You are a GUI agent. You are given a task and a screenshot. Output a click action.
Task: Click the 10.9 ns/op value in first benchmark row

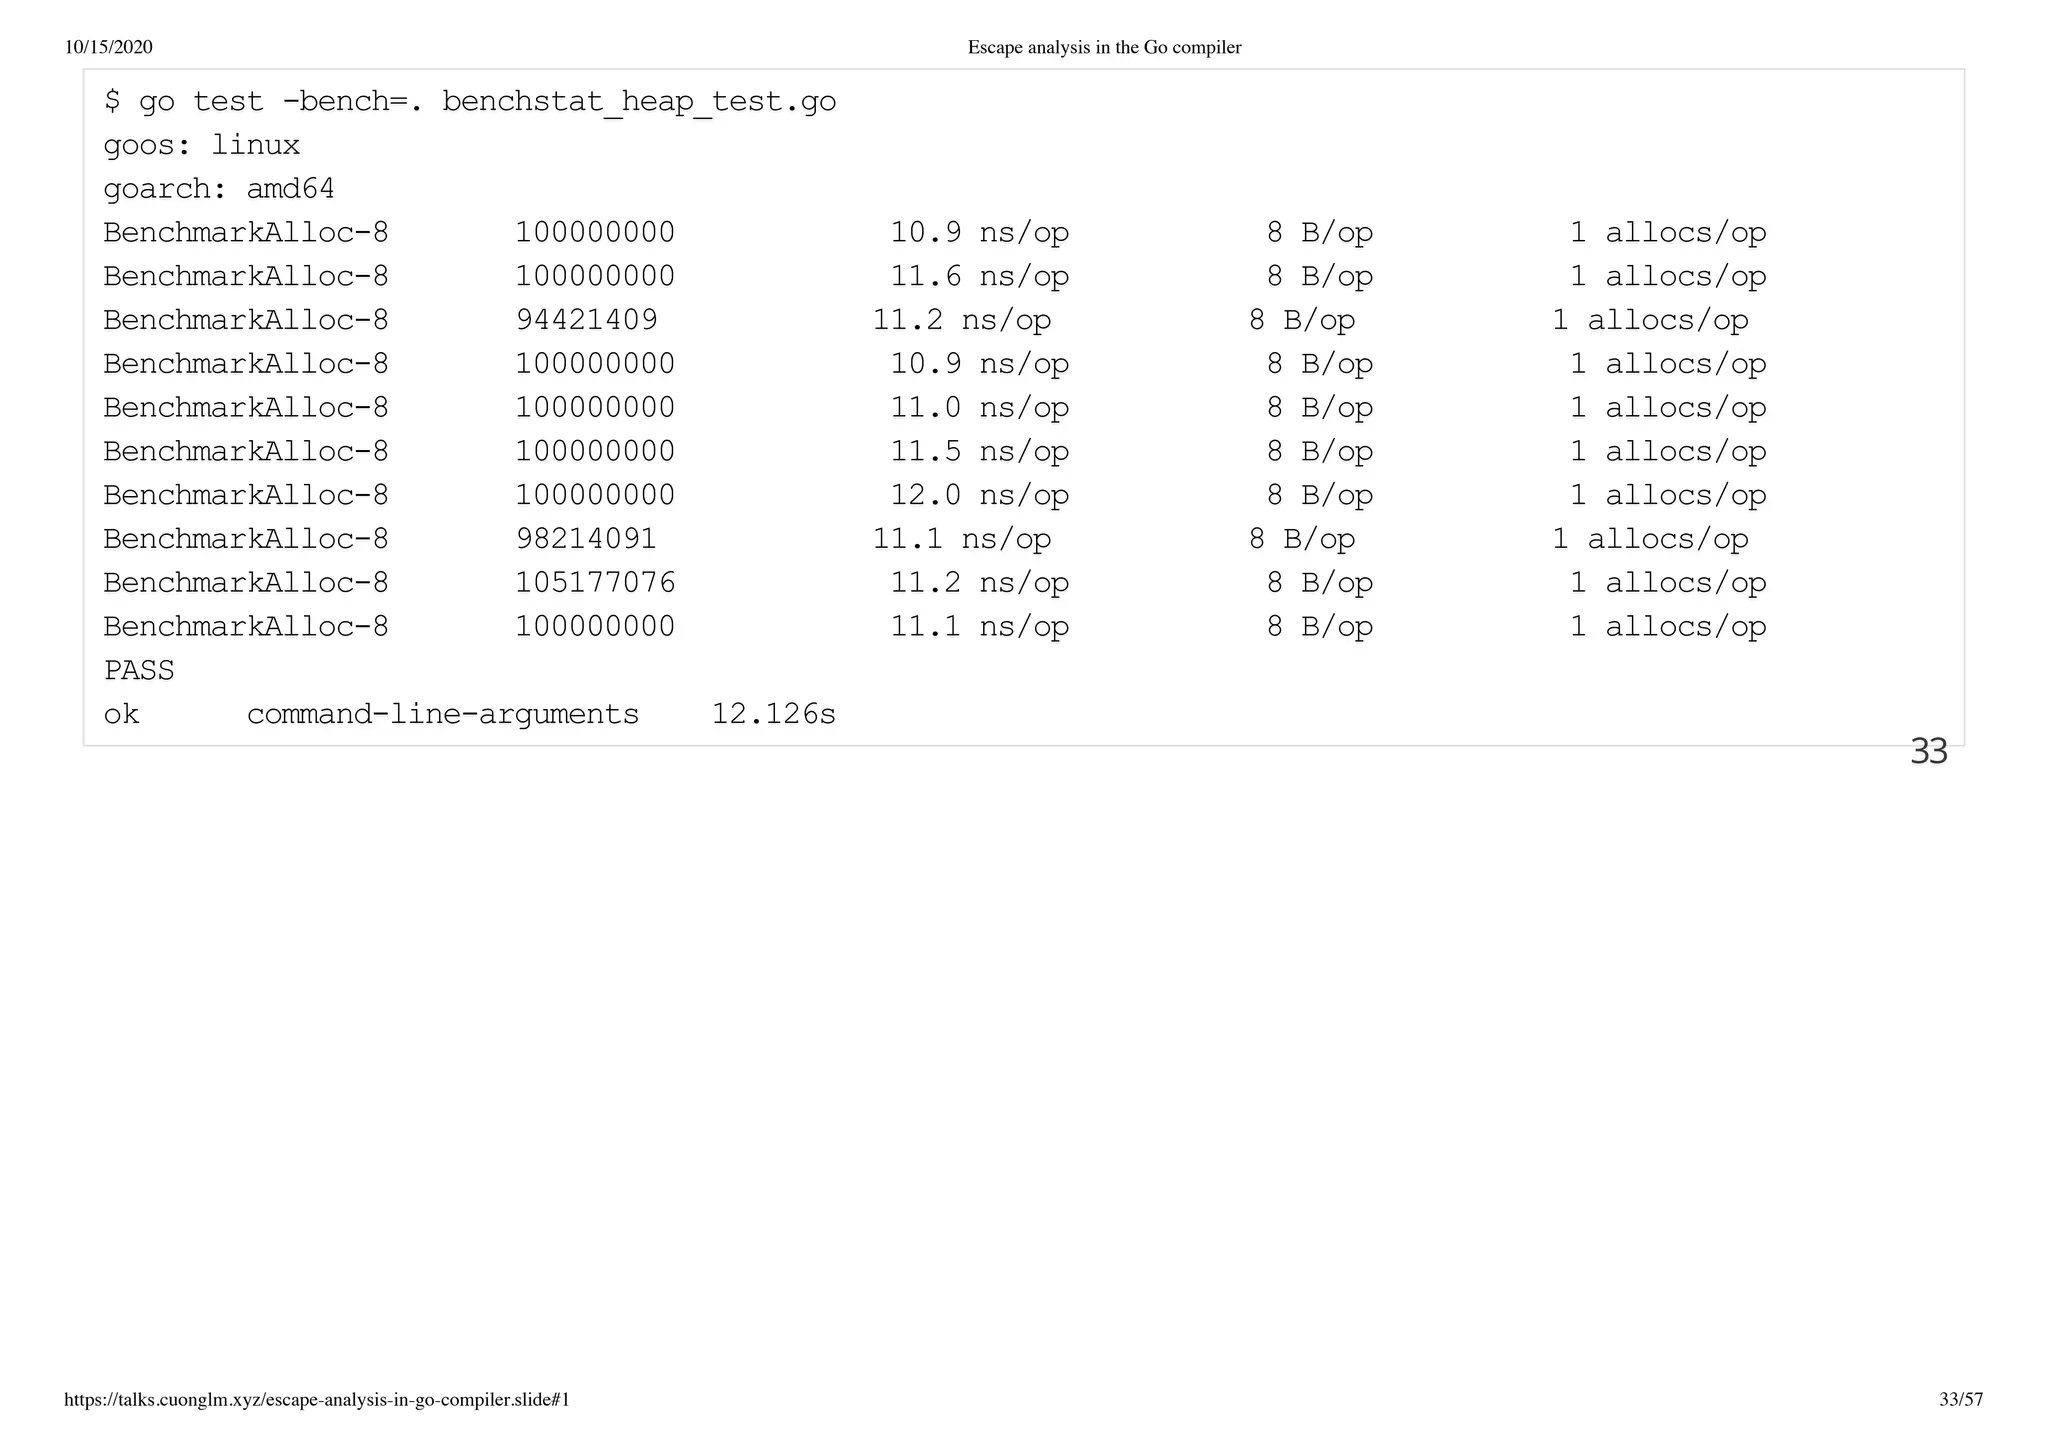[980, 233]
